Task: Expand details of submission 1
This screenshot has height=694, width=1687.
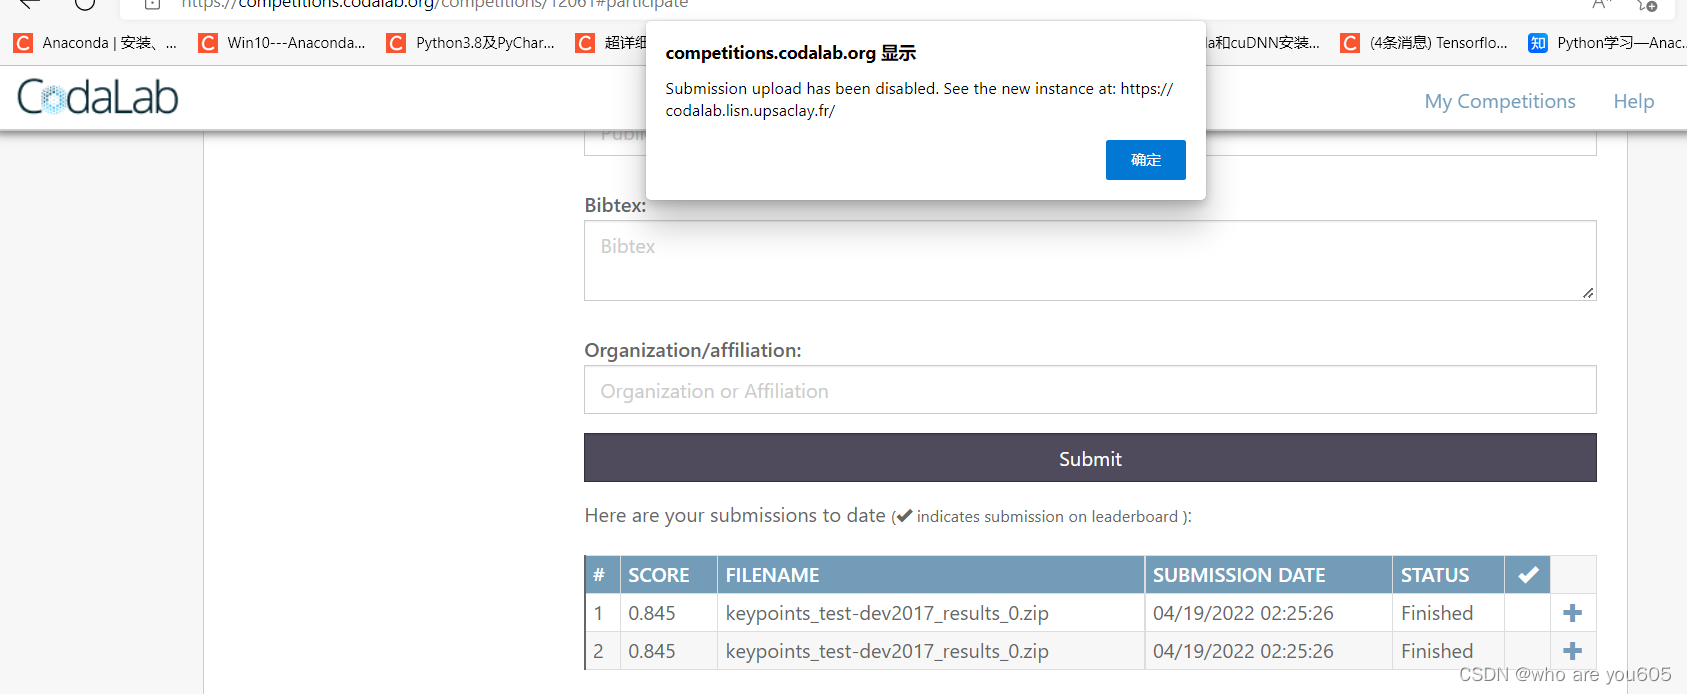Action: pyautogui.click(x=1572, y=613)
